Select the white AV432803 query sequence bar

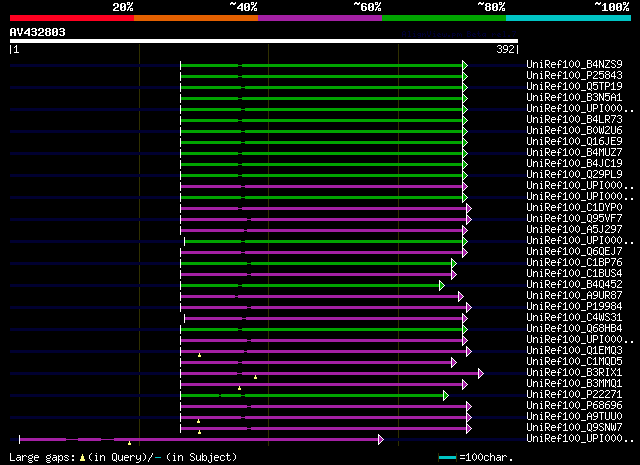pyautogui.click(x=264, y=41)
